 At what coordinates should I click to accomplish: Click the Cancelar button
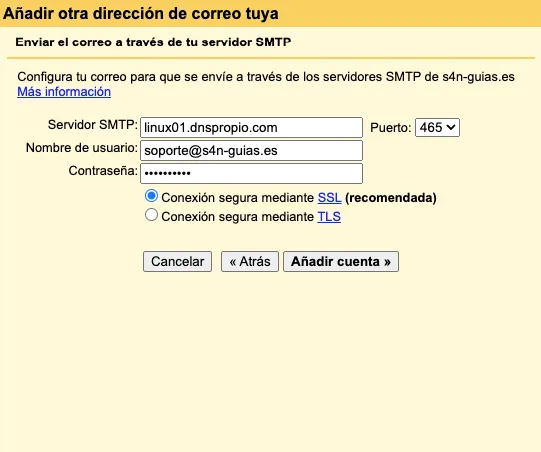(177, 262)
